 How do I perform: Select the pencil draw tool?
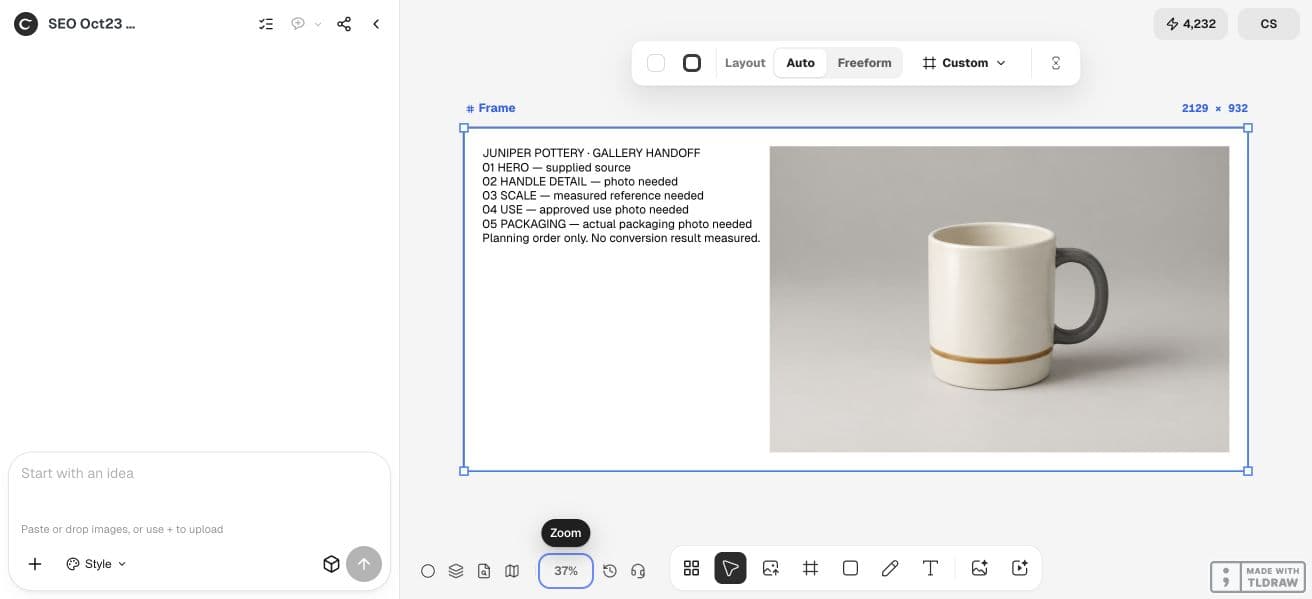890,568
